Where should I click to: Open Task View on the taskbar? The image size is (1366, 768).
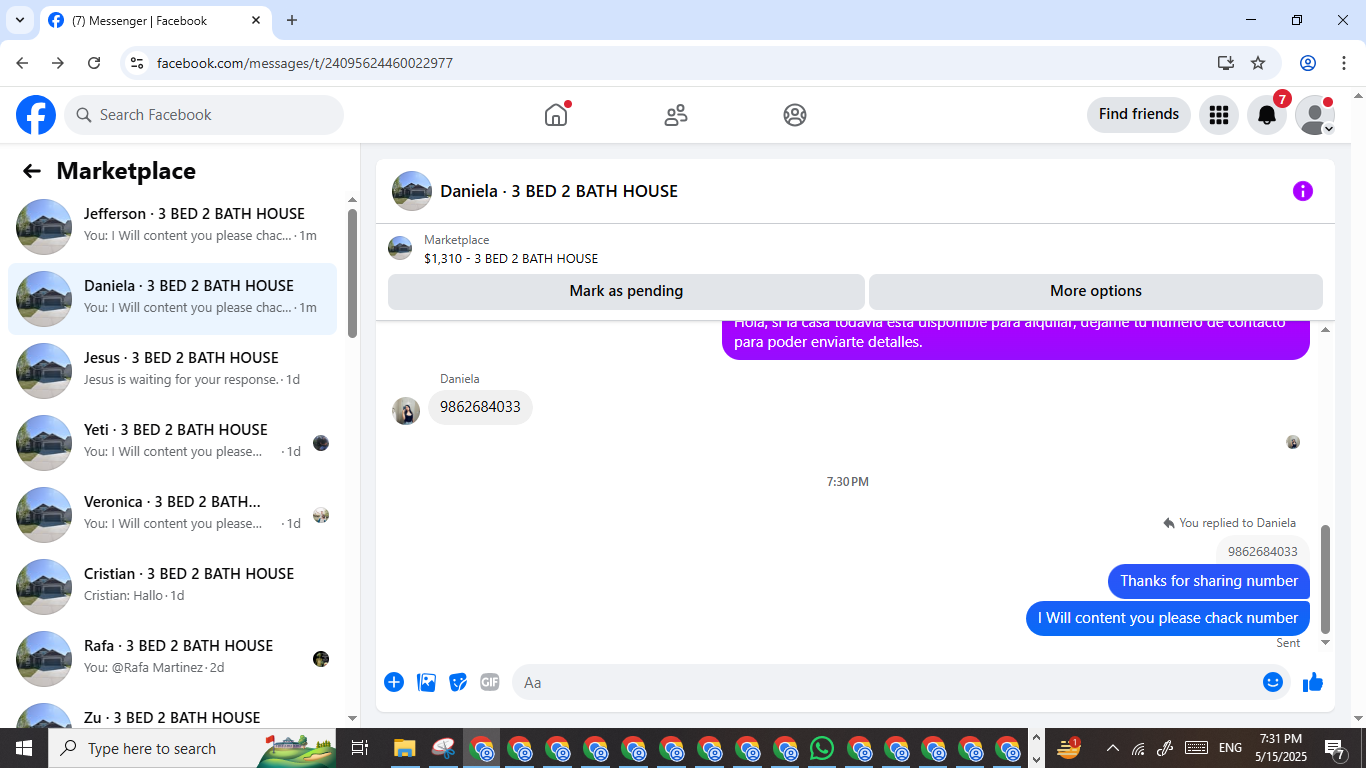coord(360,748)
